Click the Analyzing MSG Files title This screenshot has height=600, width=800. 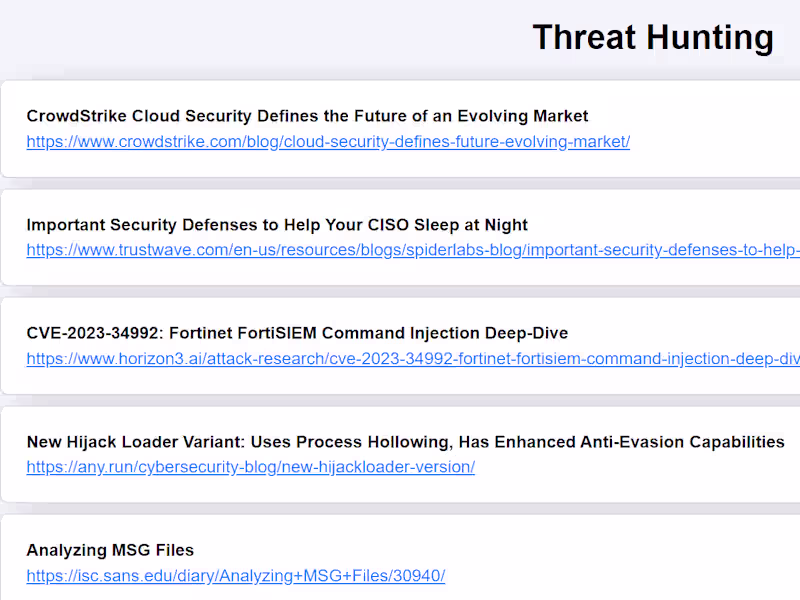click(110, 550)
